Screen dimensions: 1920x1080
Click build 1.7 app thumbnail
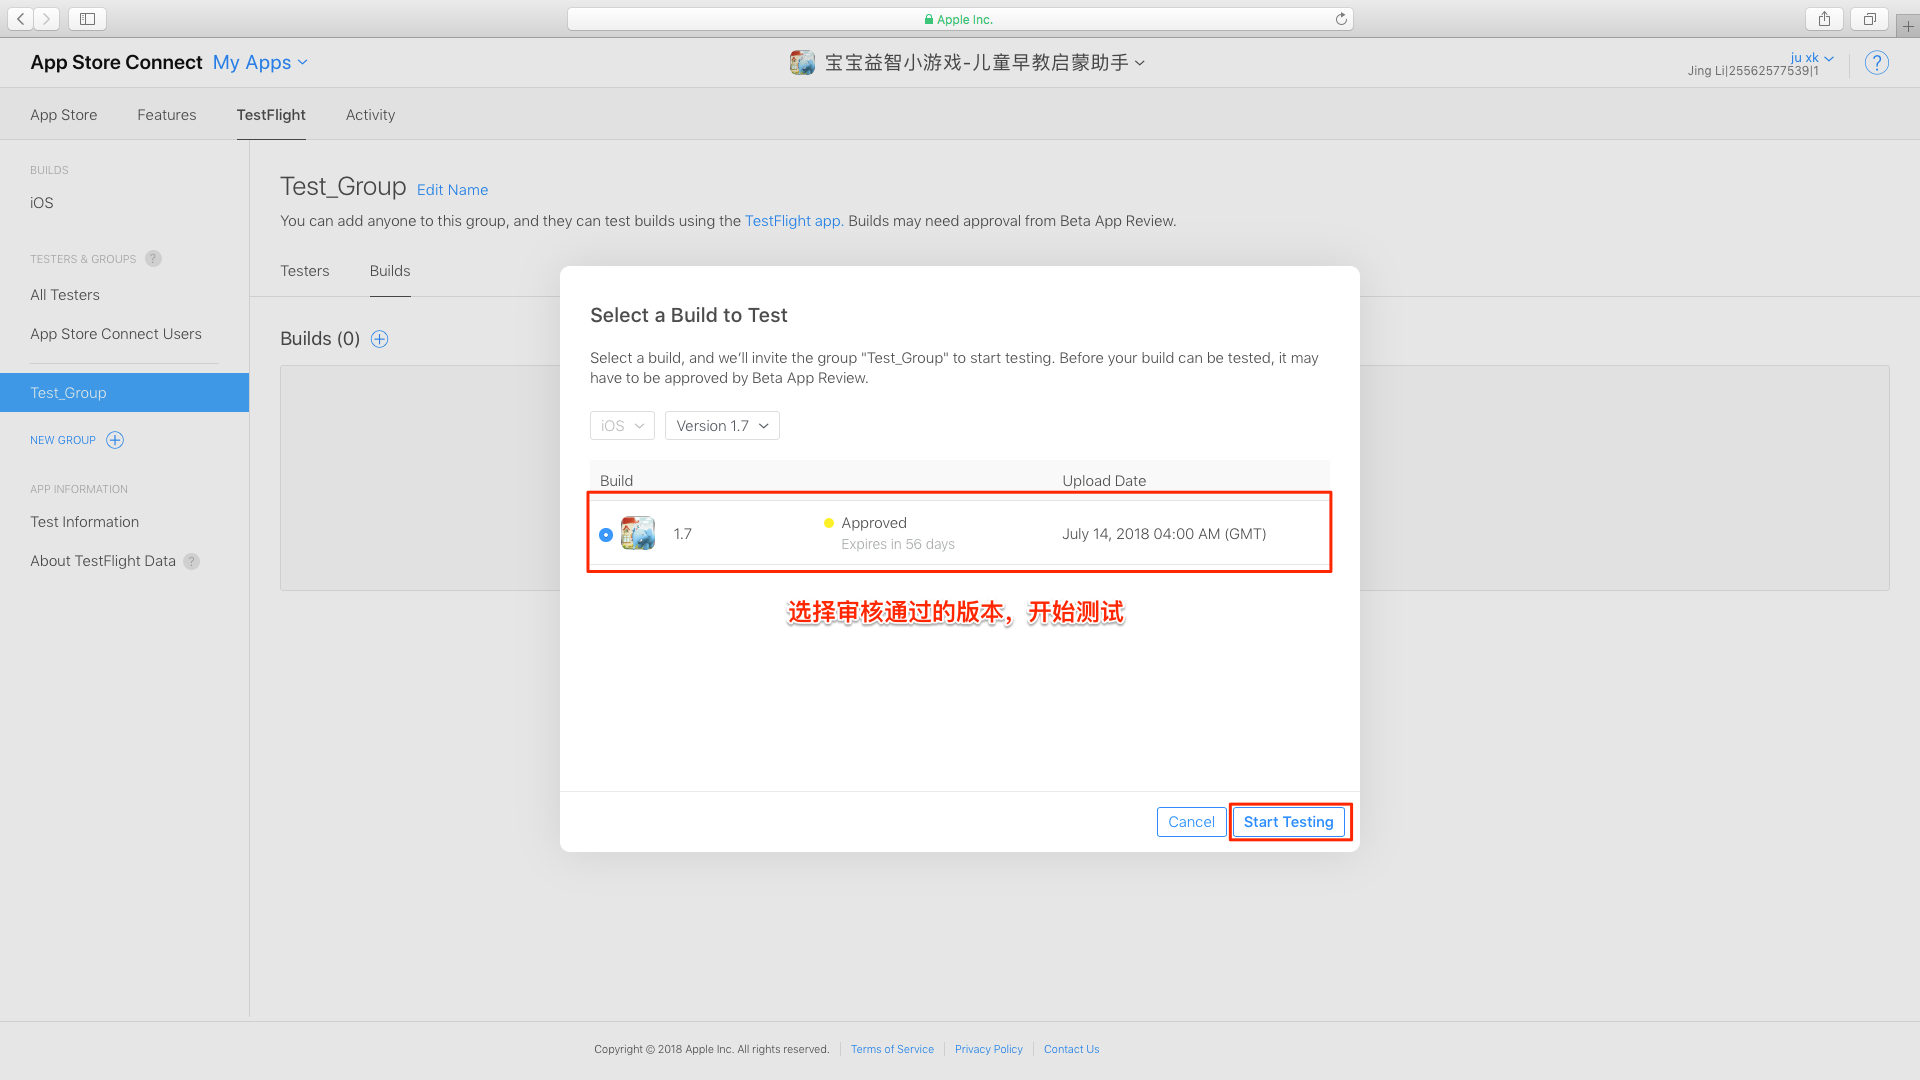click(x=638, y=533)
